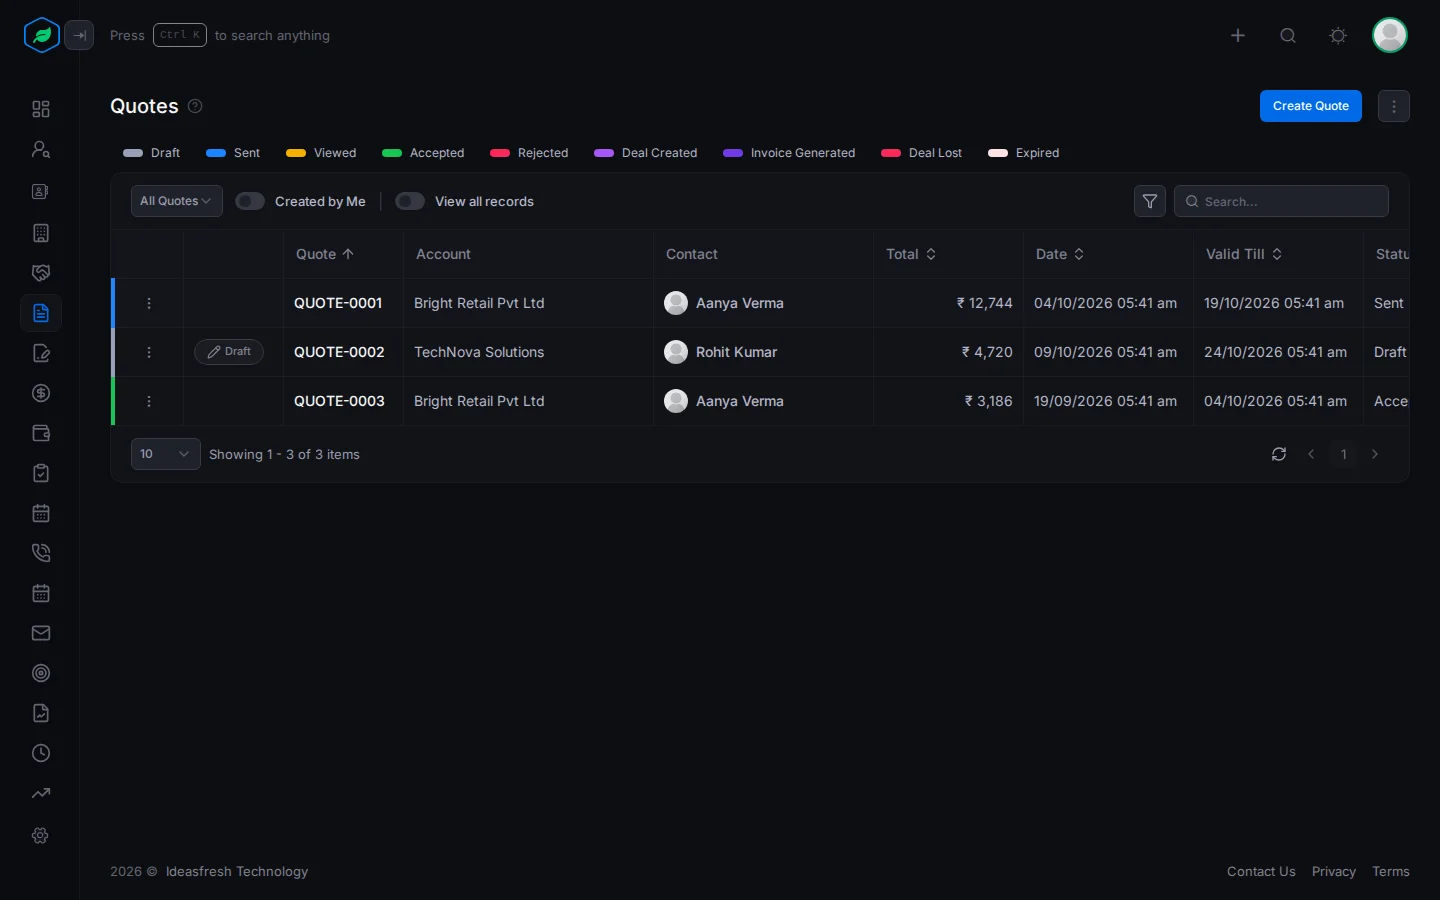Open the target goals icon in sidebar

(41, 673)
